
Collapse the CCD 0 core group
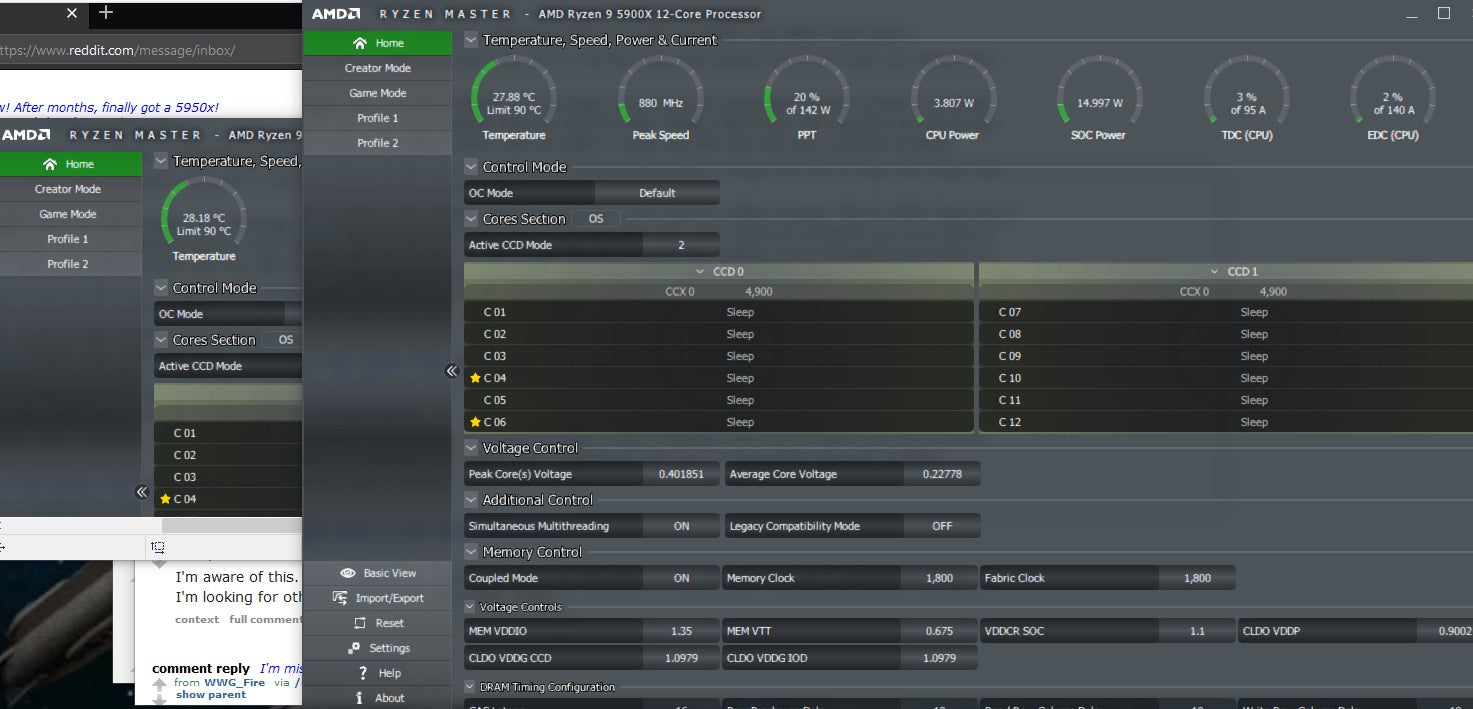pyautogui.click(x=701, y=272)
